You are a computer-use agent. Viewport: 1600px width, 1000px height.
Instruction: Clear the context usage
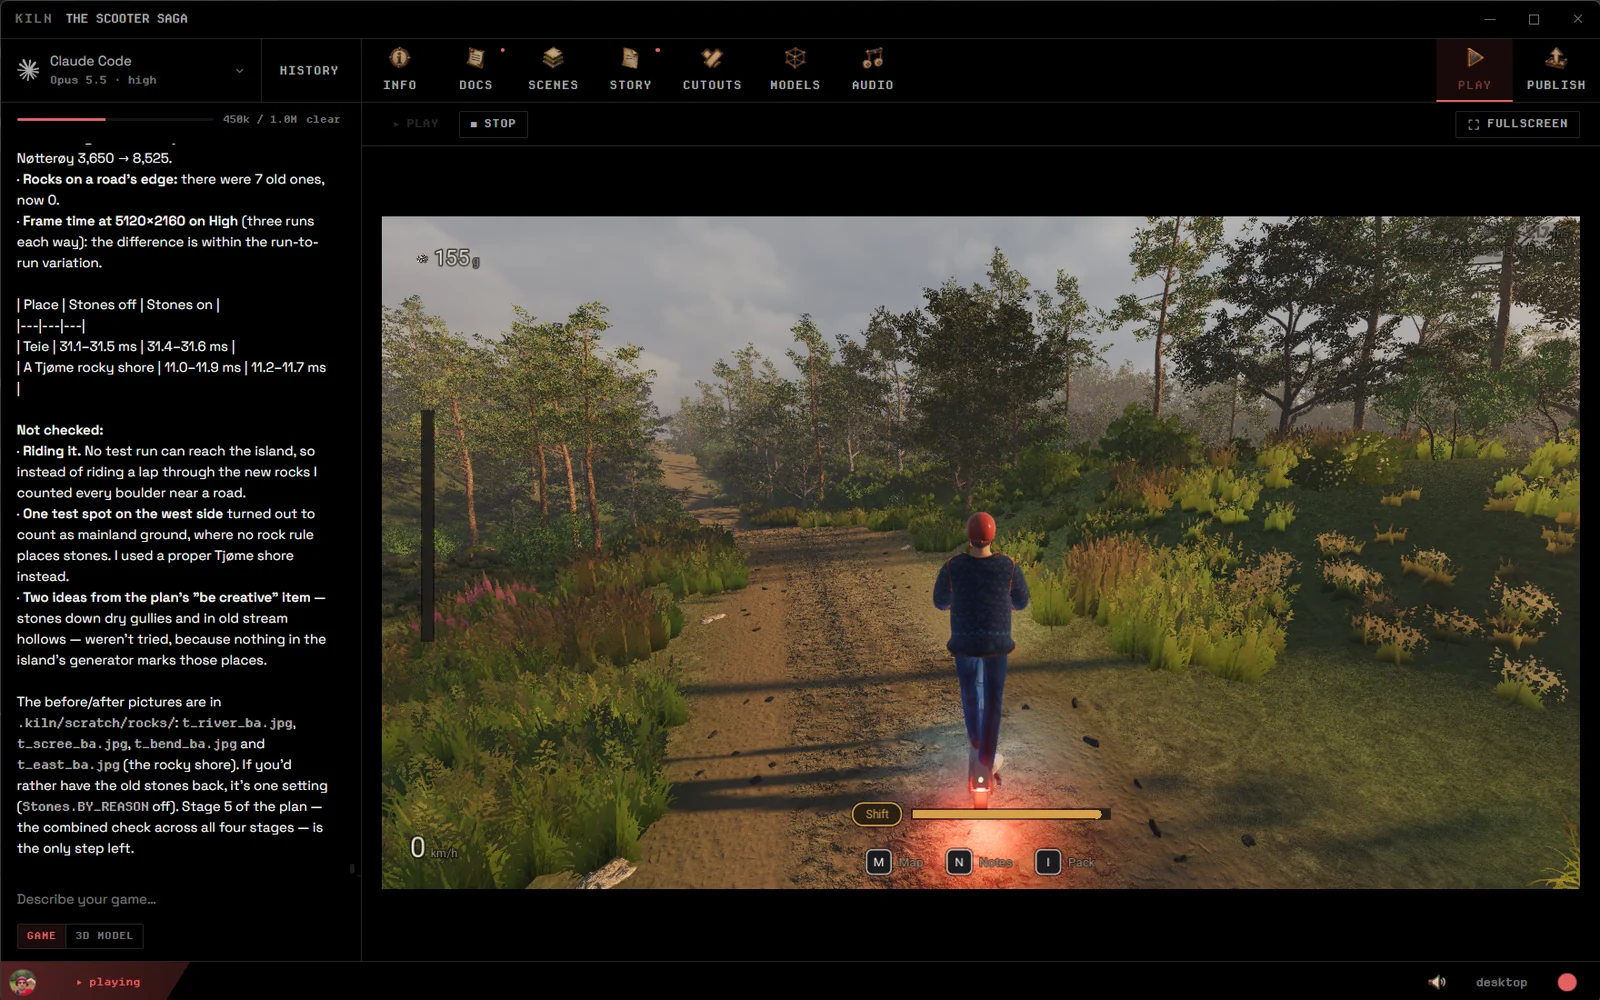point(323,119)
